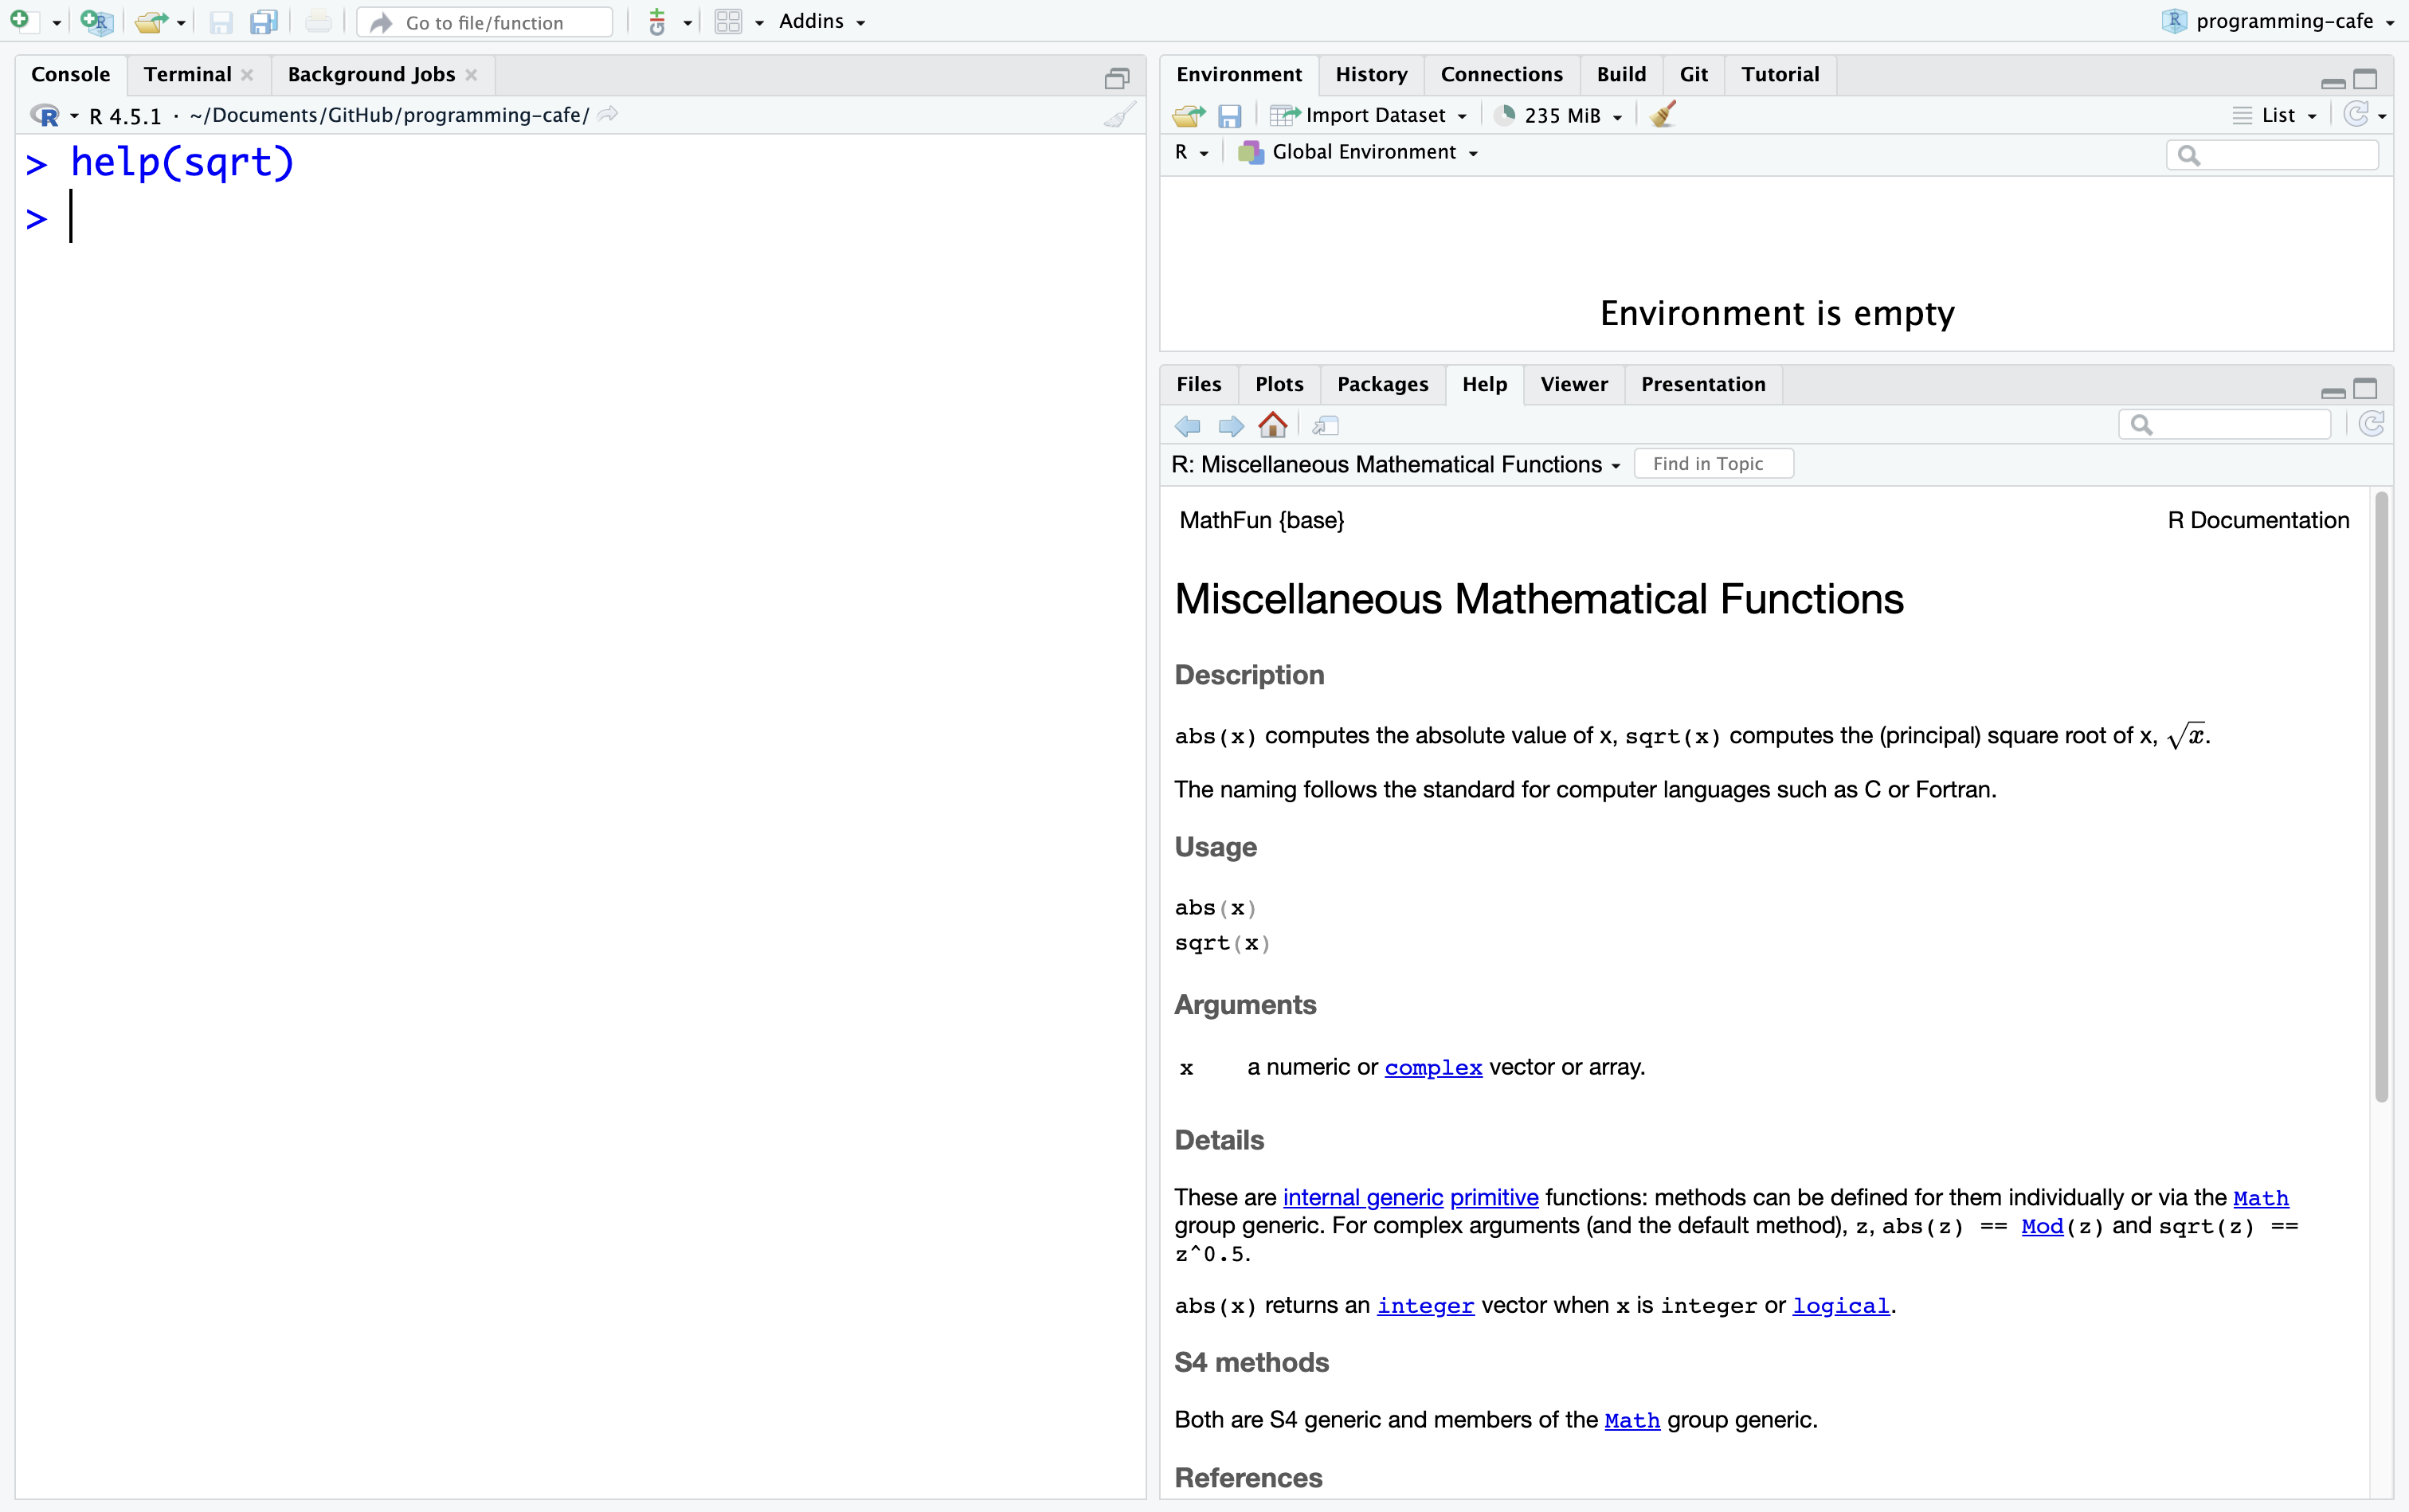Go forward in Help history
The image size is (2409, 1512).
click(1230, 426)
